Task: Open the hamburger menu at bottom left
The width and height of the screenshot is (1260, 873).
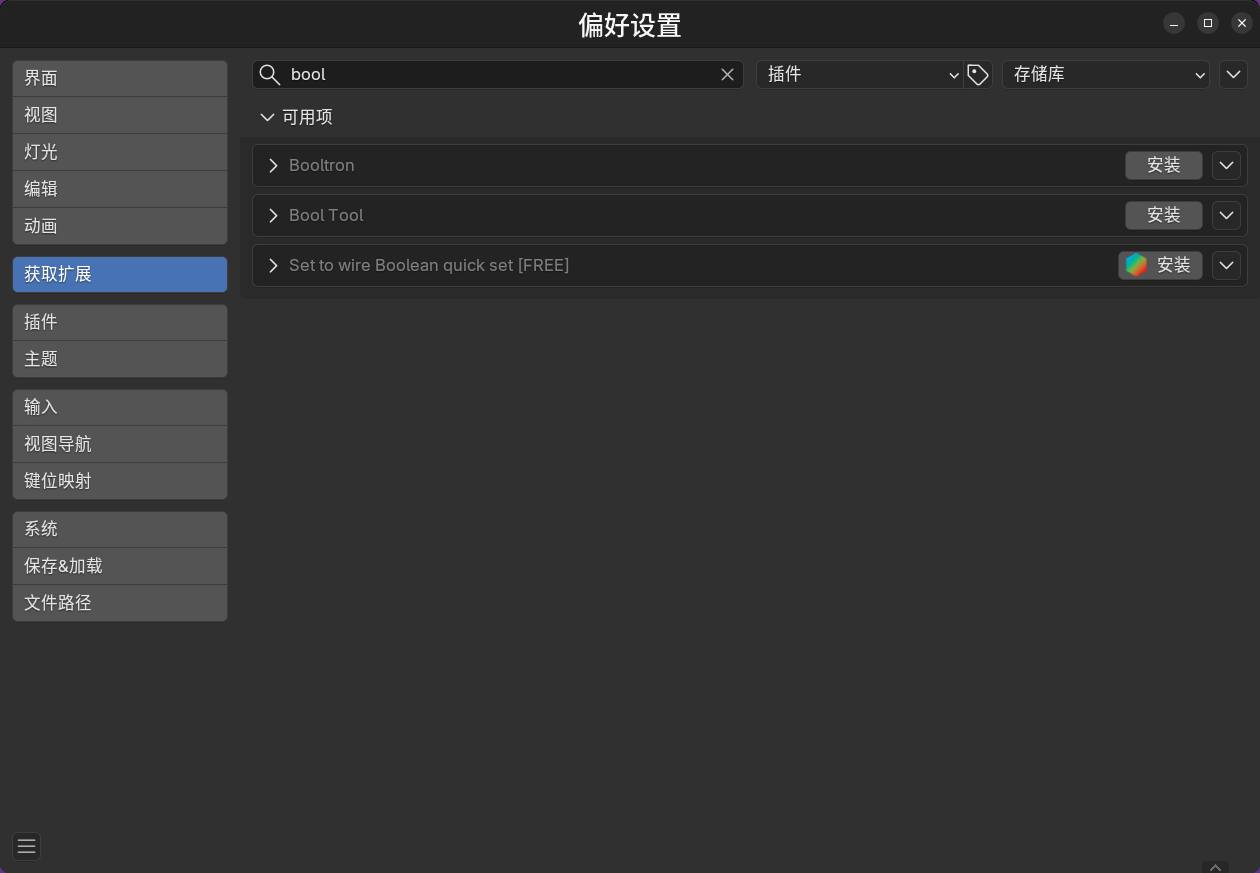Action: pyautogui.click(x=27, y=846)
